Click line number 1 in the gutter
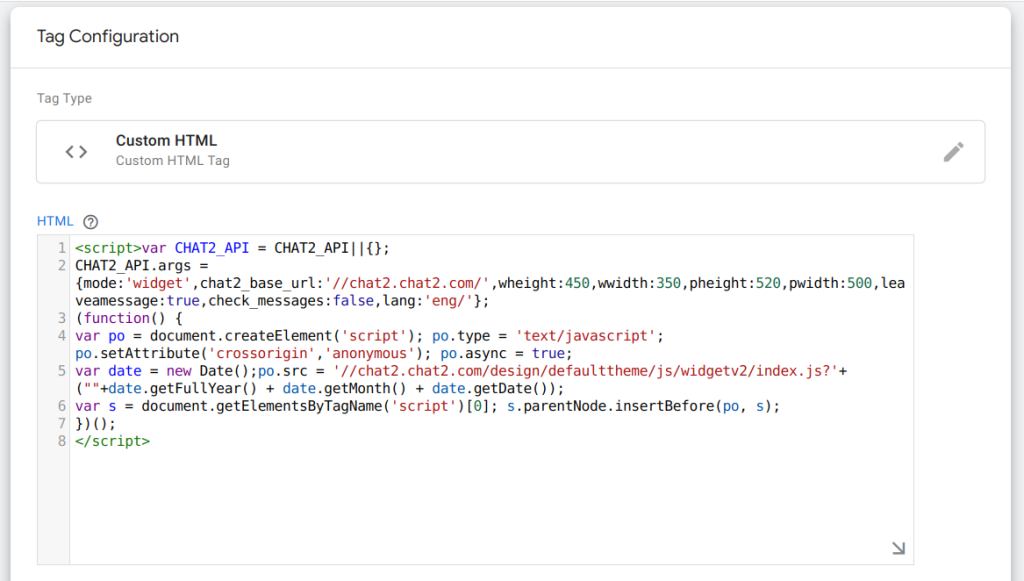Screen dimensions: 1024x581 (x=61, y=248)
